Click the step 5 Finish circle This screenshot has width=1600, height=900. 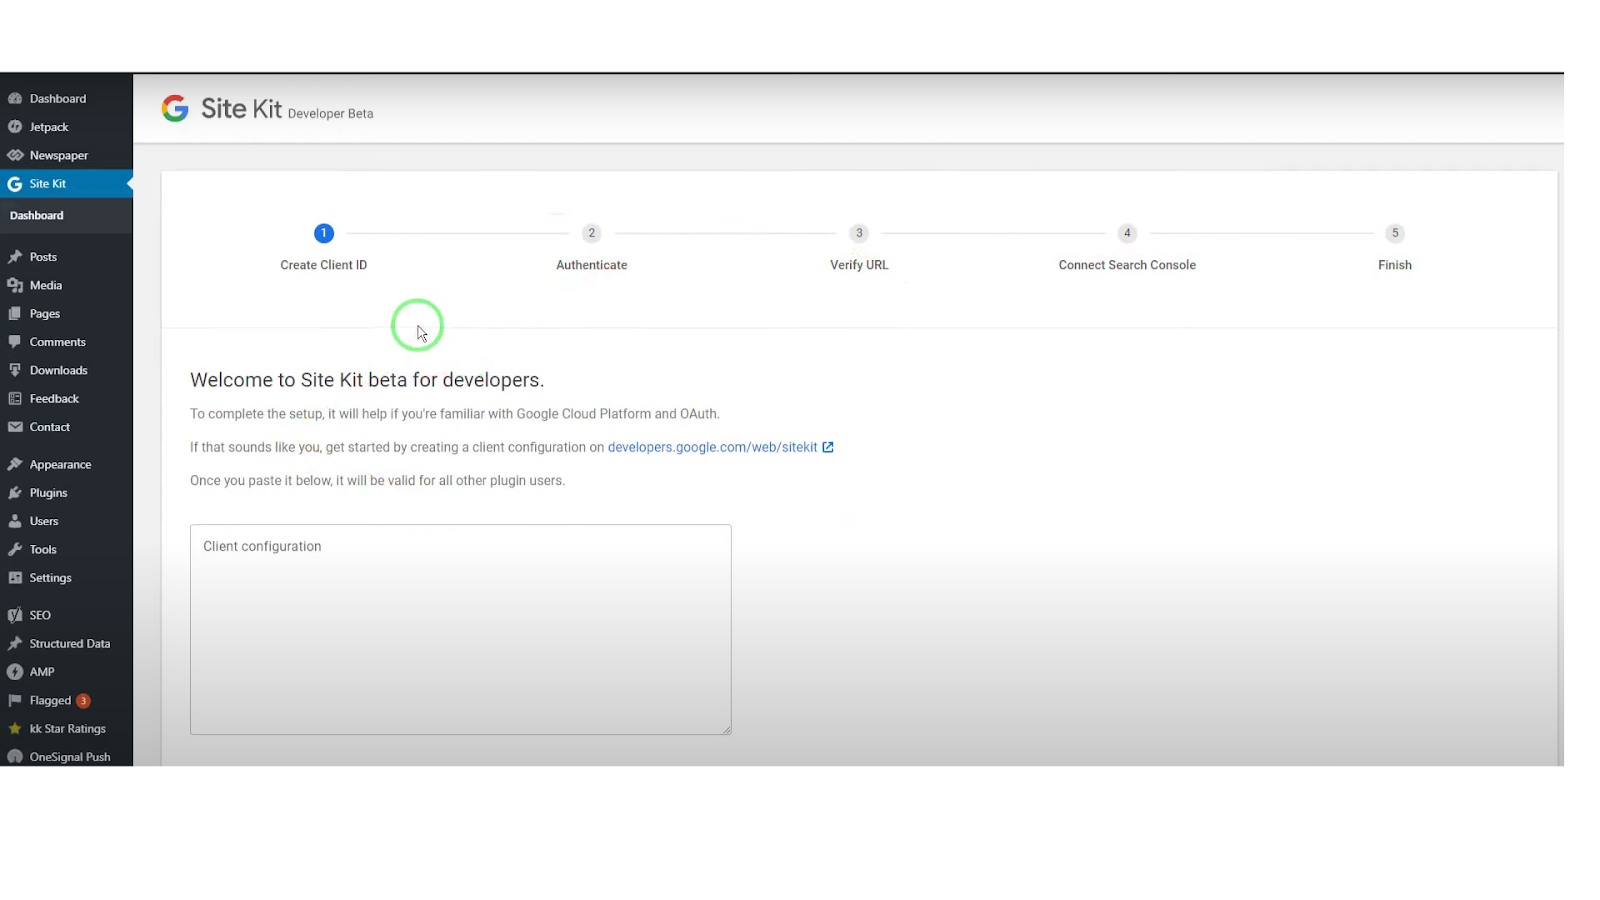click(1395, 233)
